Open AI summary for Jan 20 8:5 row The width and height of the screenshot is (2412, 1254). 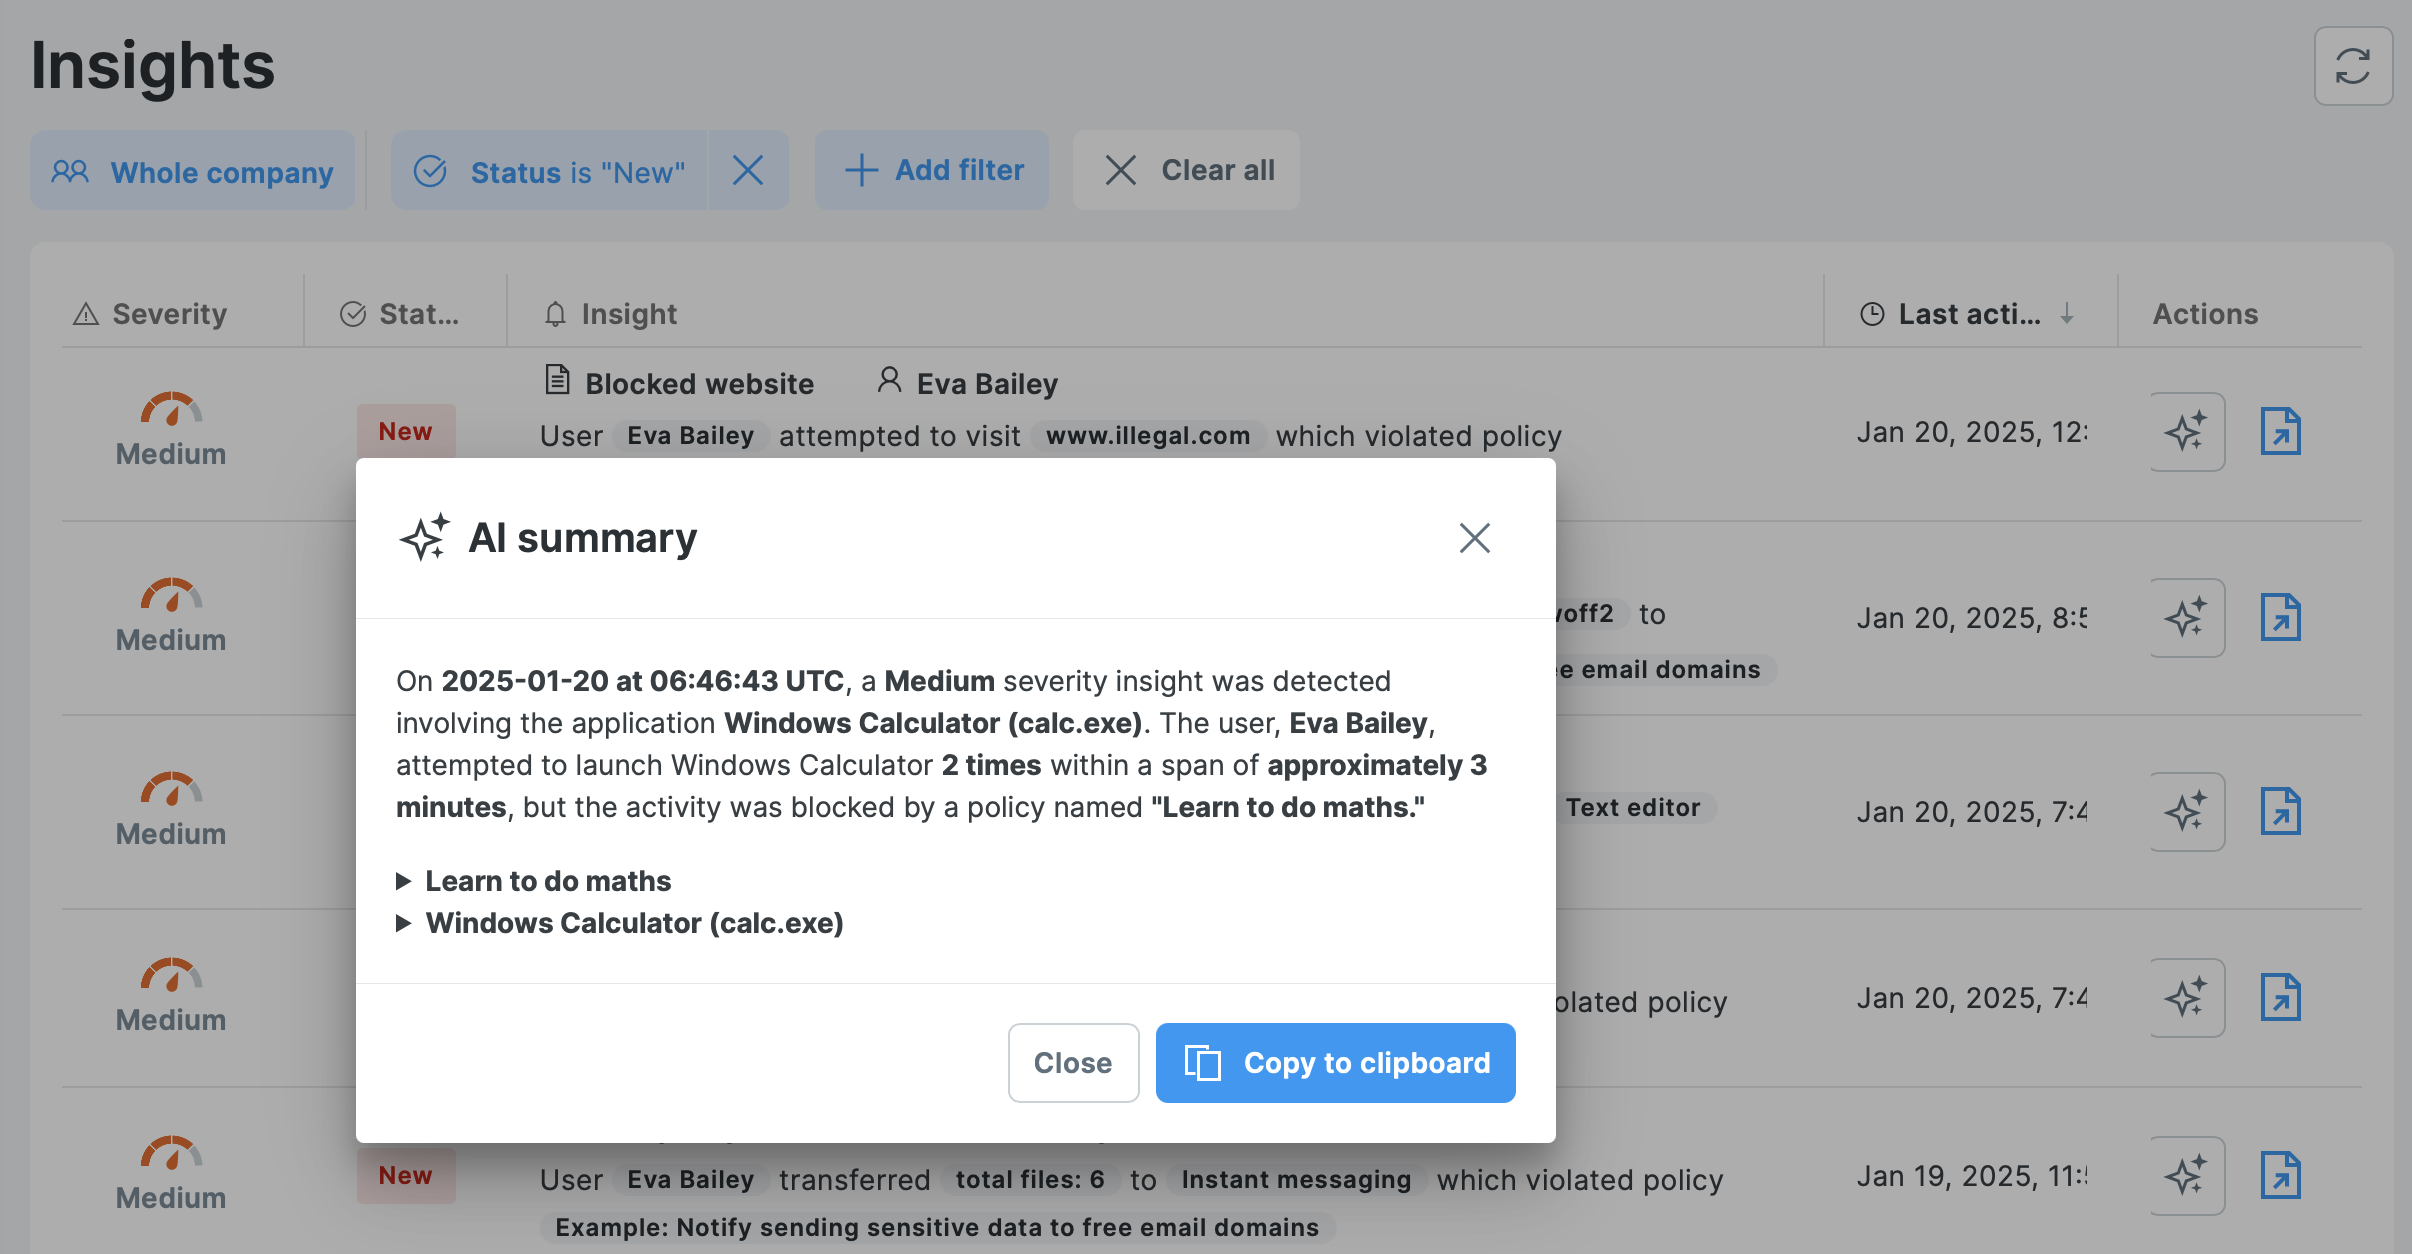point(2187,618)
